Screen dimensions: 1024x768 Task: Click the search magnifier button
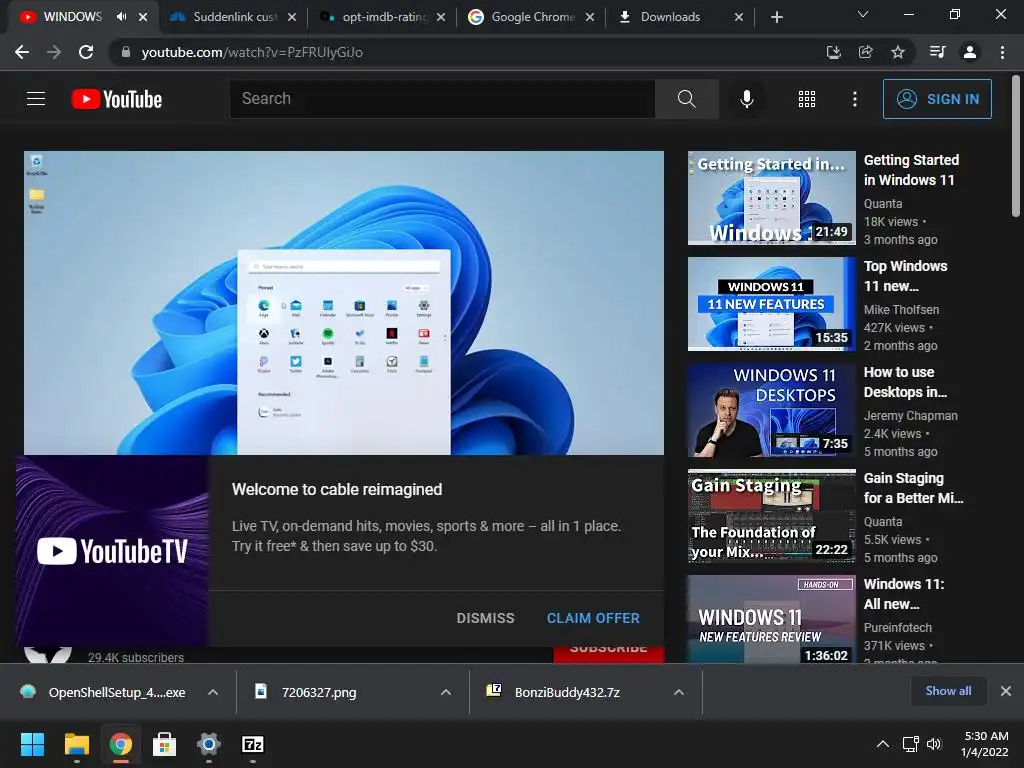click(x=686, y=99)
